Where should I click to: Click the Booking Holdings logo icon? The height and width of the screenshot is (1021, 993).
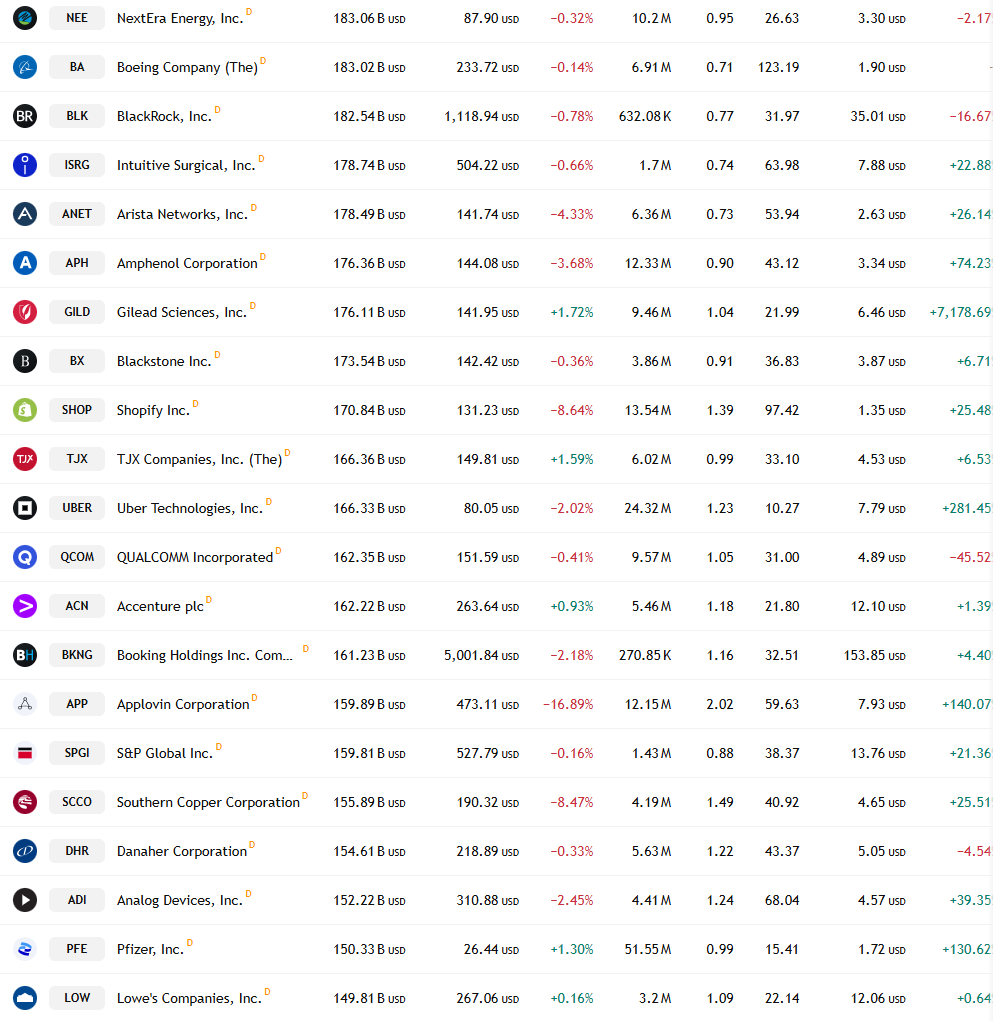[25, 655]
